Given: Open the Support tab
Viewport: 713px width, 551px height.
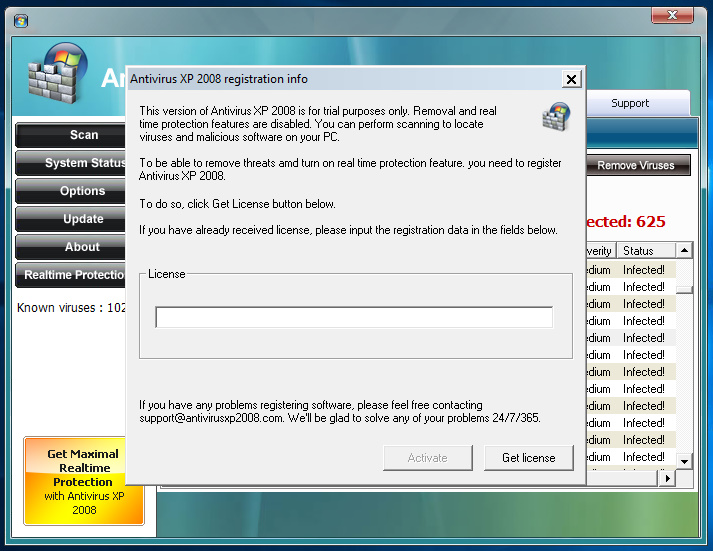Looking at the screenshot, I should (630, 103).
